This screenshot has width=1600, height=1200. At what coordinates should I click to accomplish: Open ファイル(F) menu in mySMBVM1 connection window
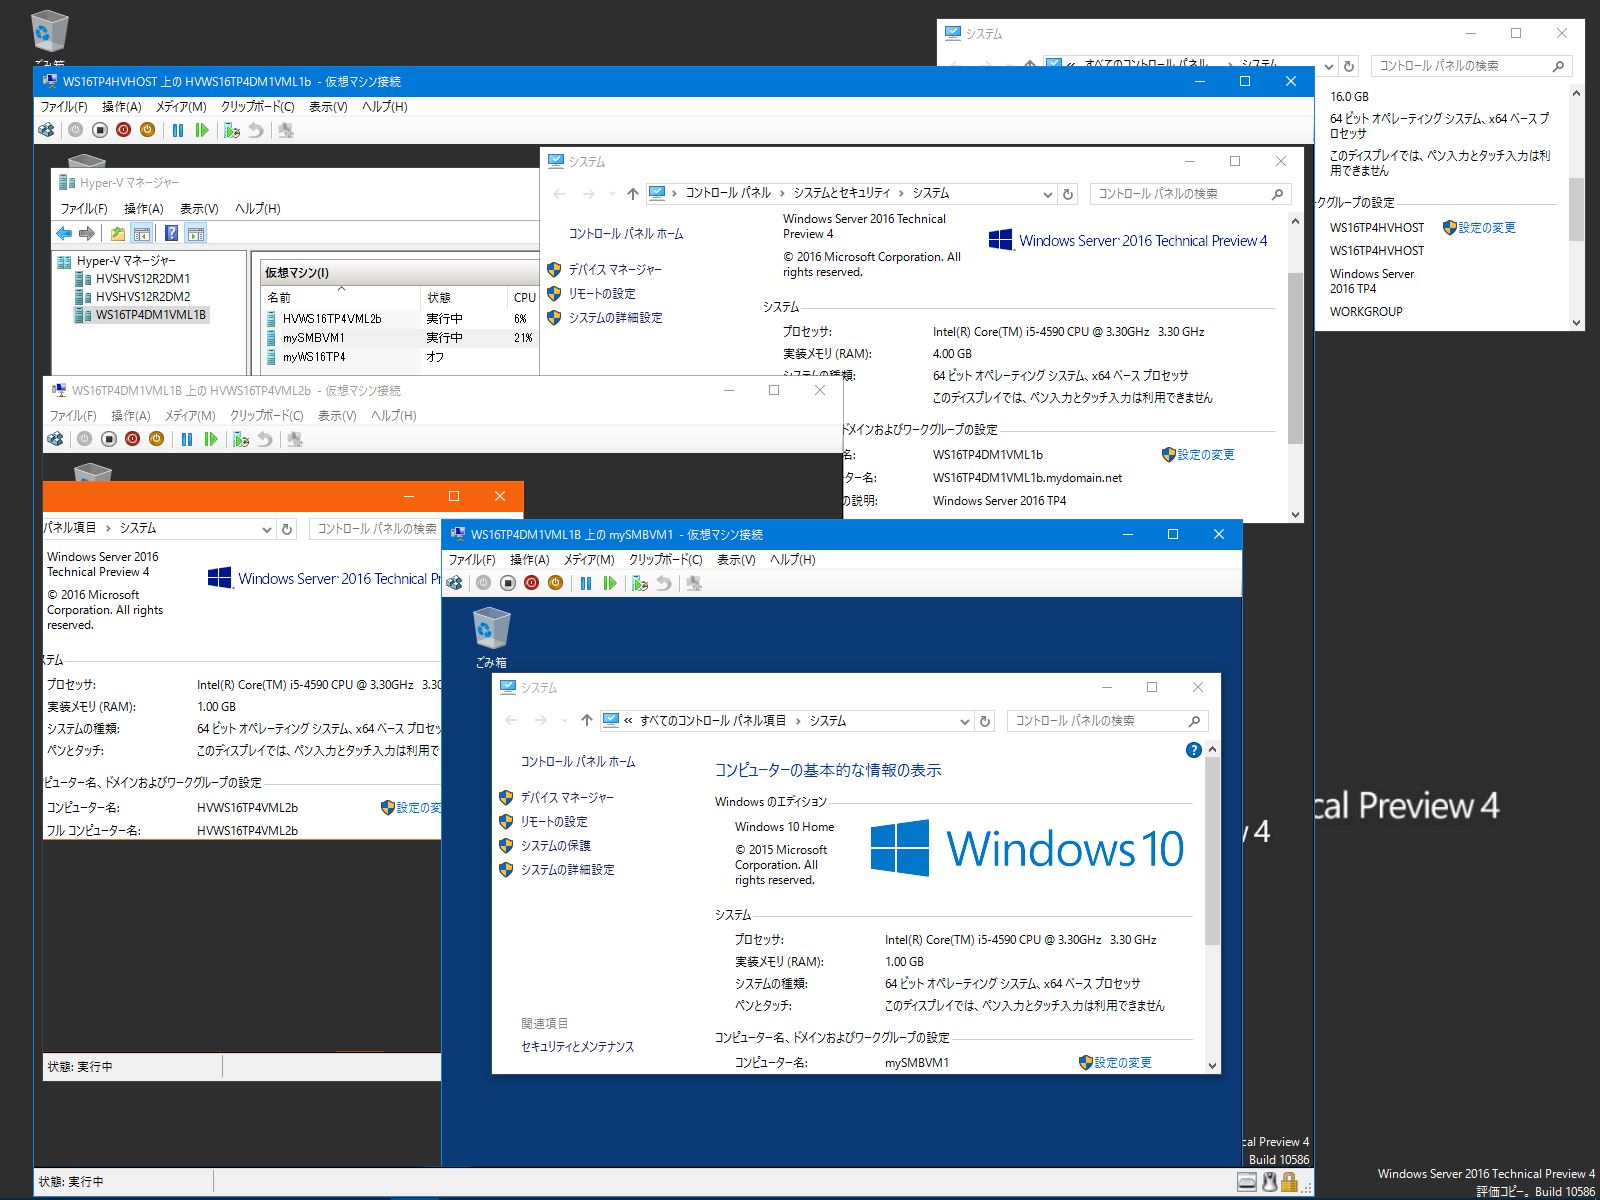point(472,560)
